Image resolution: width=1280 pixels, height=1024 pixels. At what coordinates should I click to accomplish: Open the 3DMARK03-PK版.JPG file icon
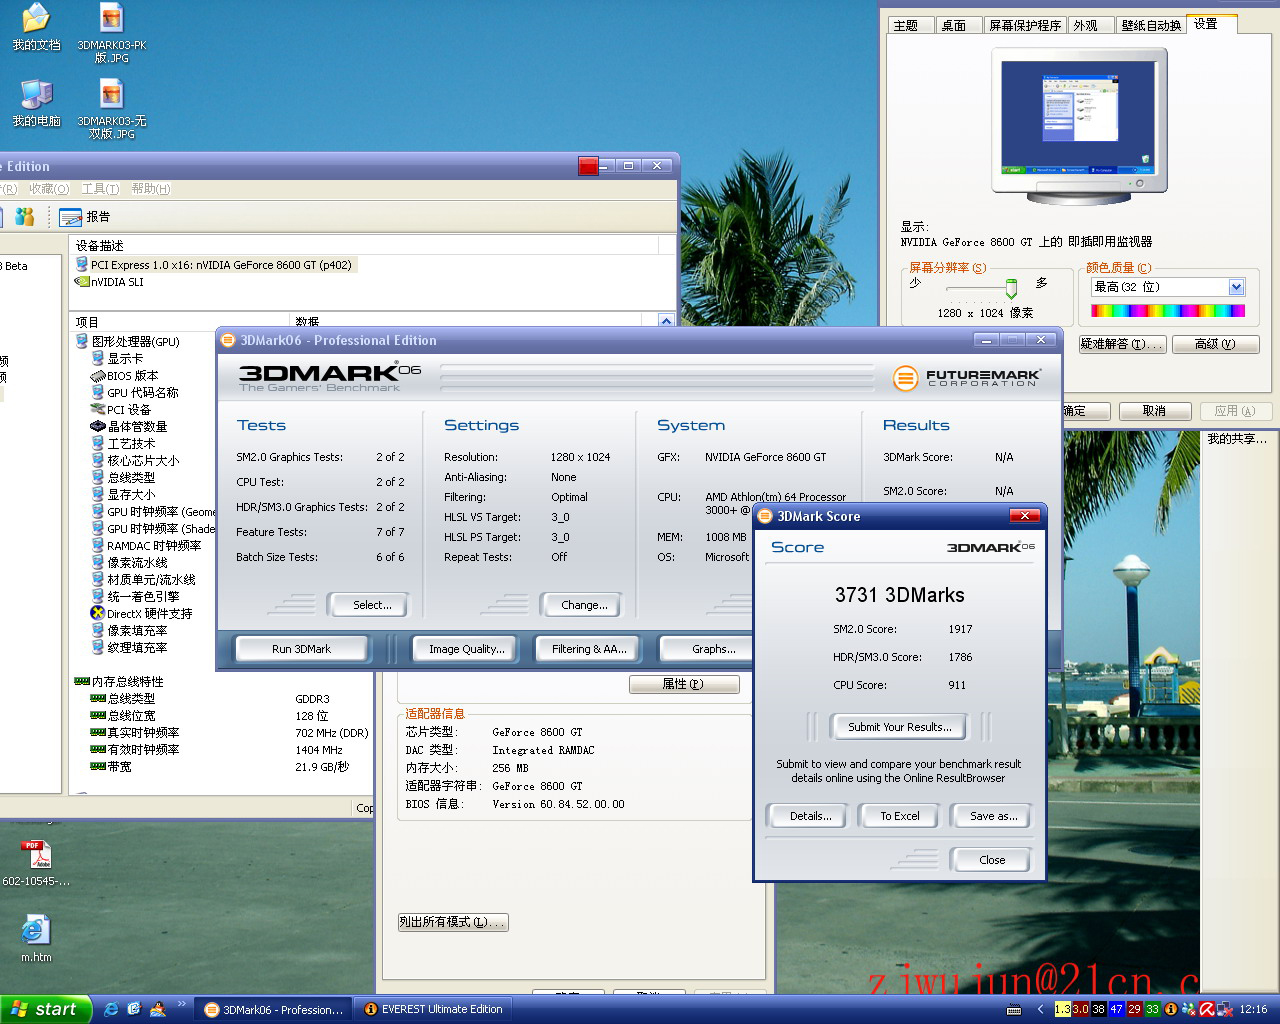point(111,19)
